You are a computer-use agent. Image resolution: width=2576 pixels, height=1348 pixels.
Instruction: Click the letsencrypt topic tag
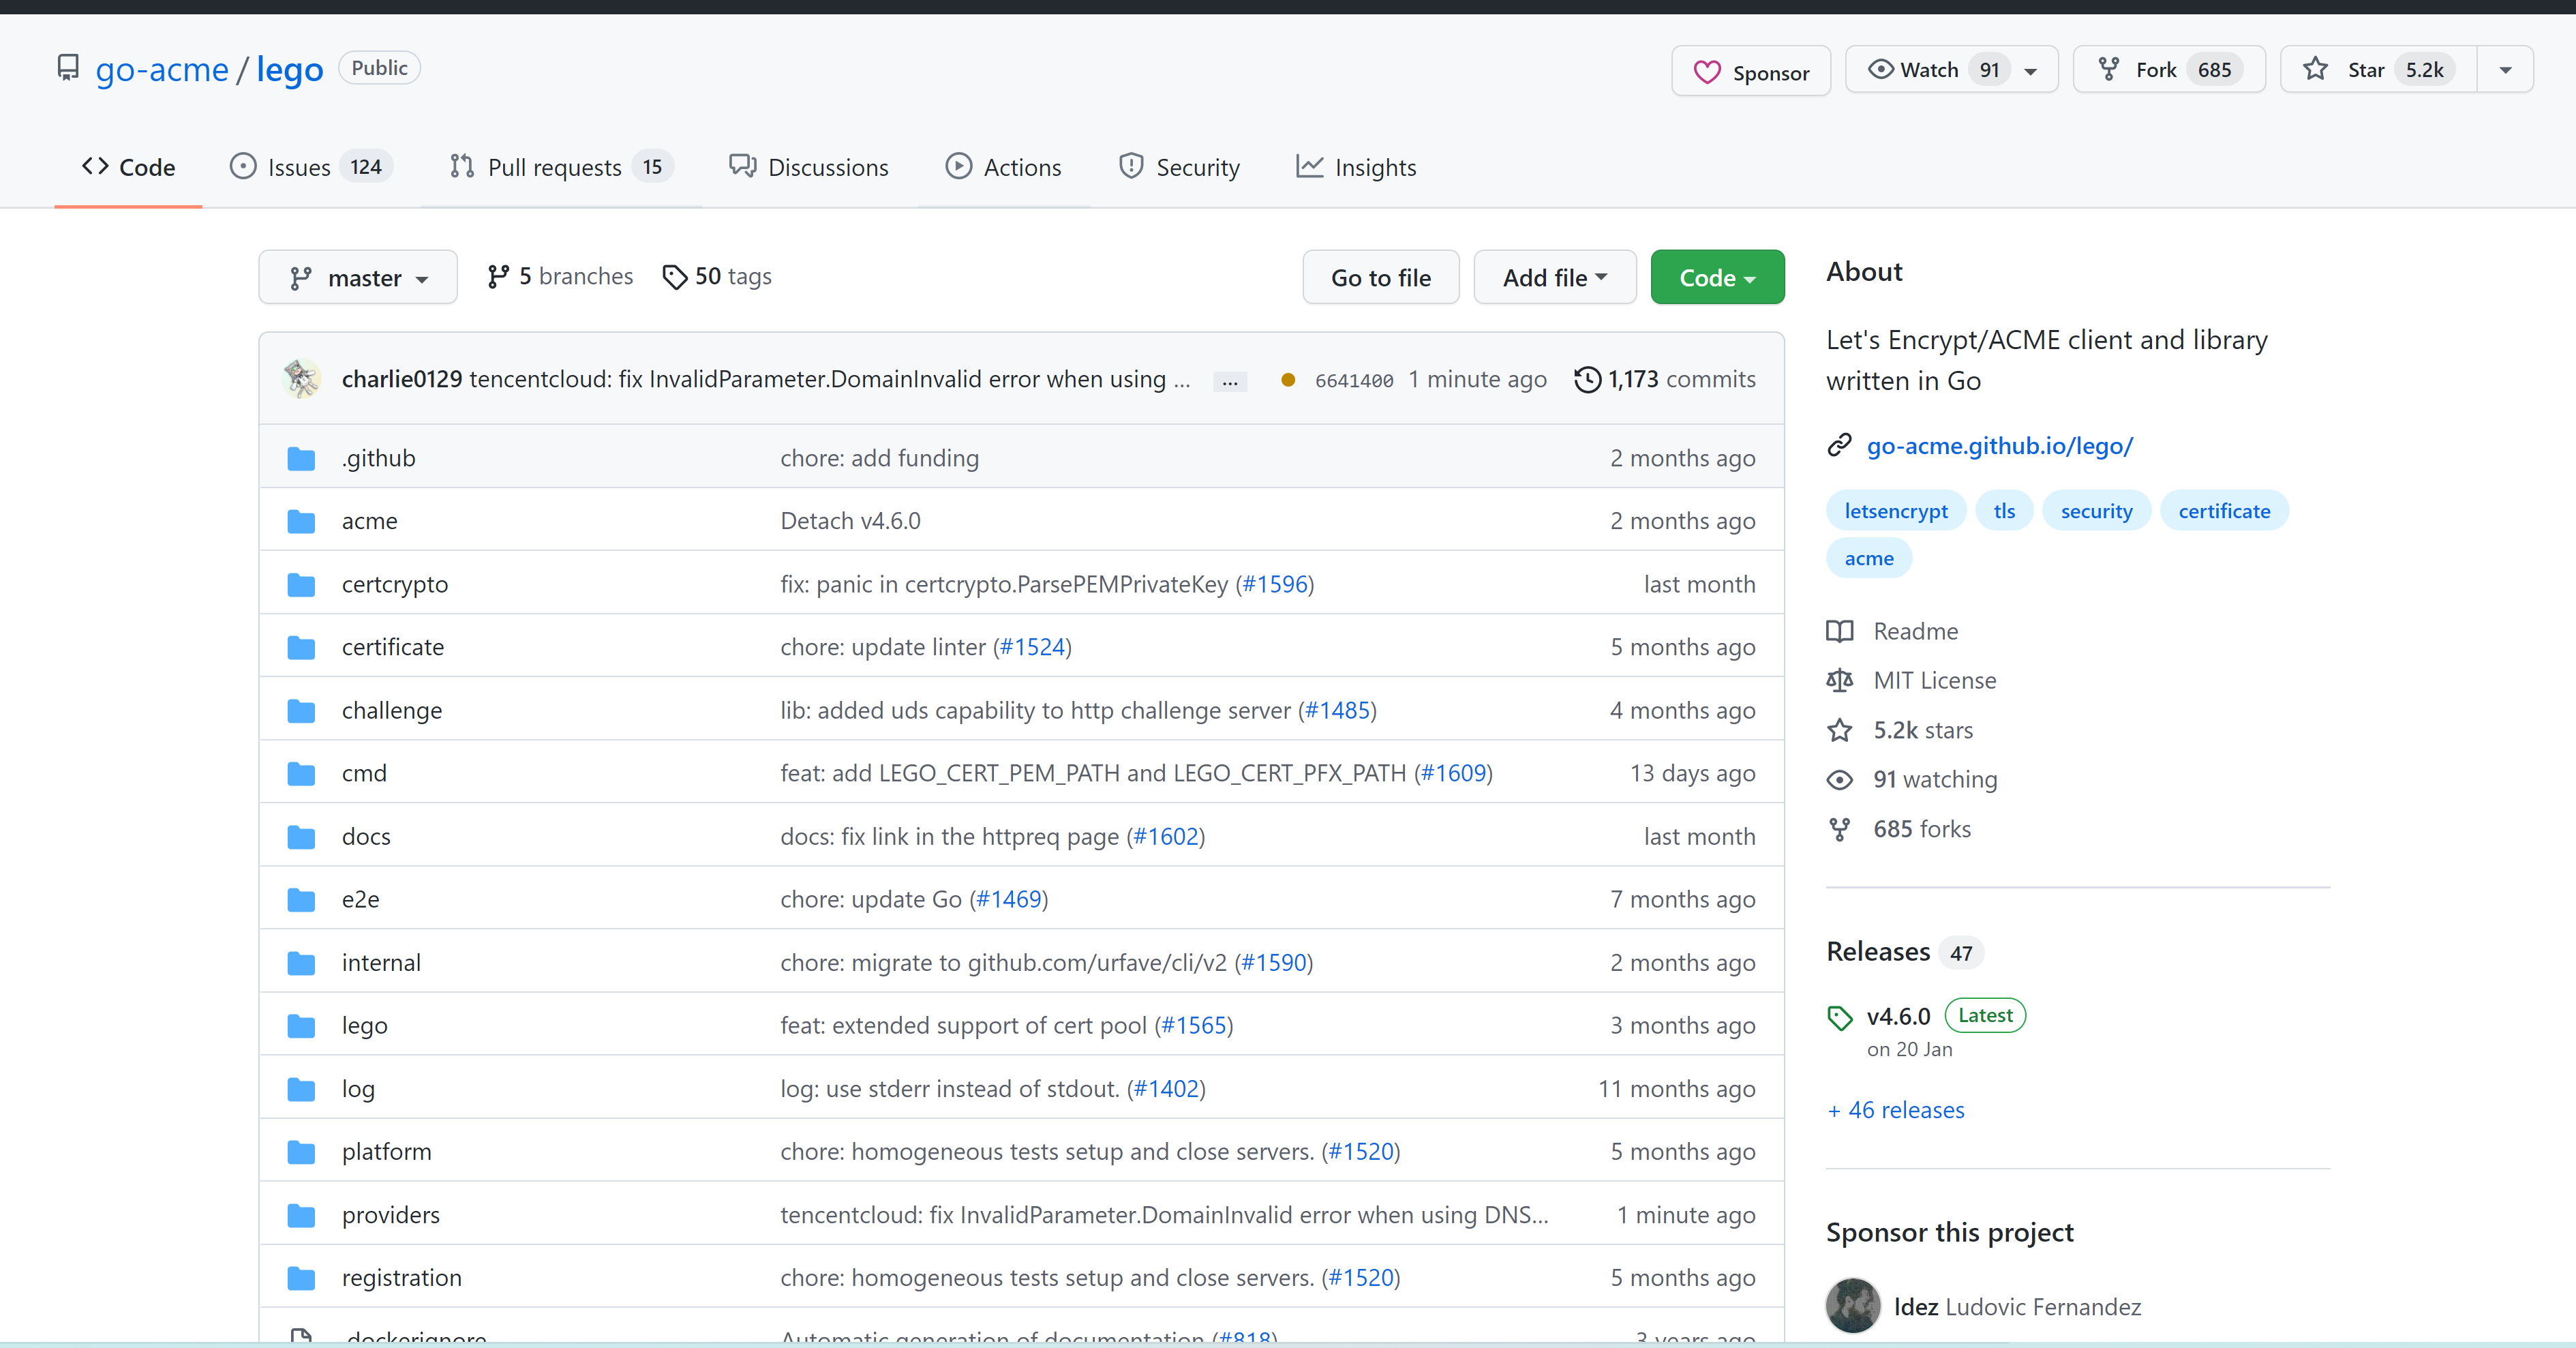point(1895,511)
